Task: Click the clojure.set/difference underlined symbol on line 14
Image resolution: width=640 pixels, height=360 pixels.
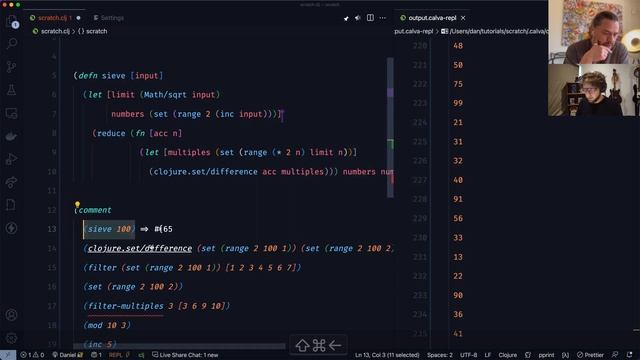Action: tap(140, 248)
